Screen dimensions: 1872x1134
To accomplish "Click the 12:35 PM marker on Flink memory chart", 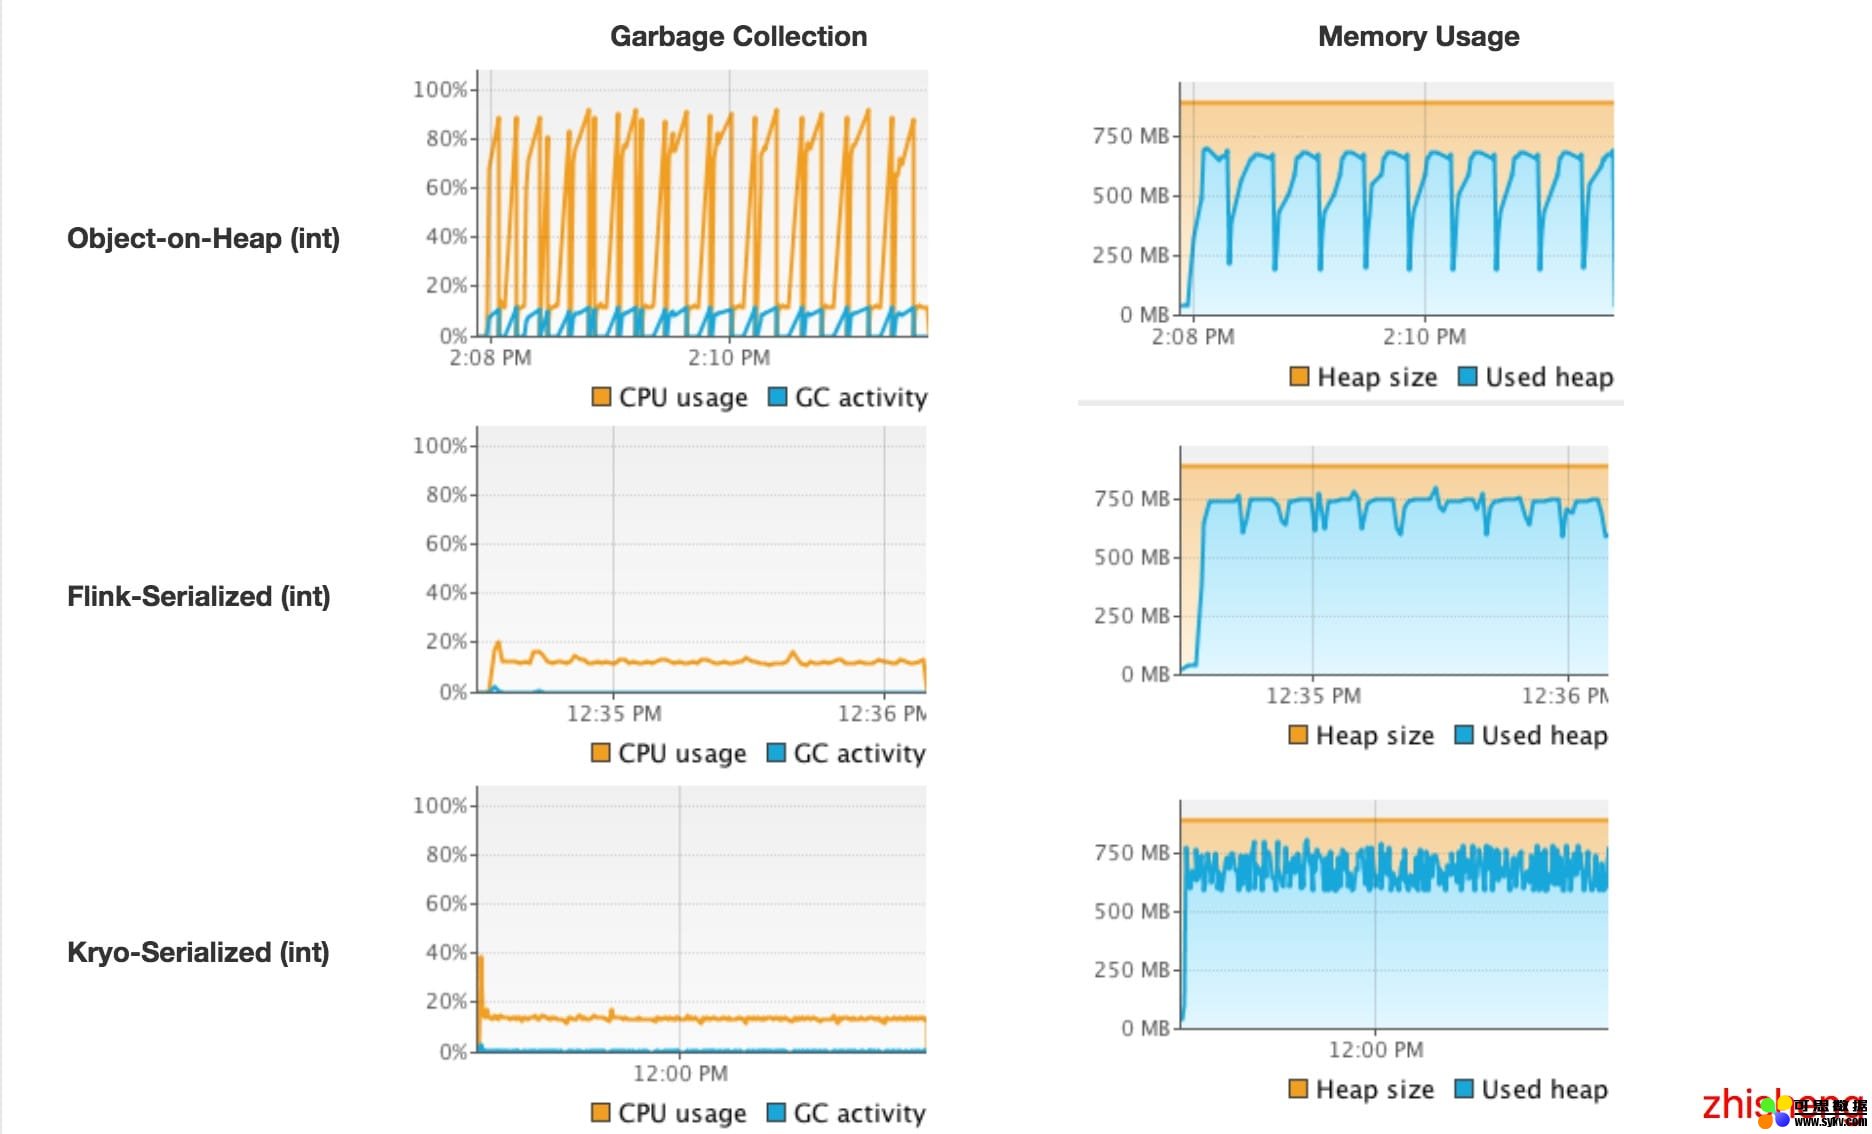I will (x=1312, y=695).
